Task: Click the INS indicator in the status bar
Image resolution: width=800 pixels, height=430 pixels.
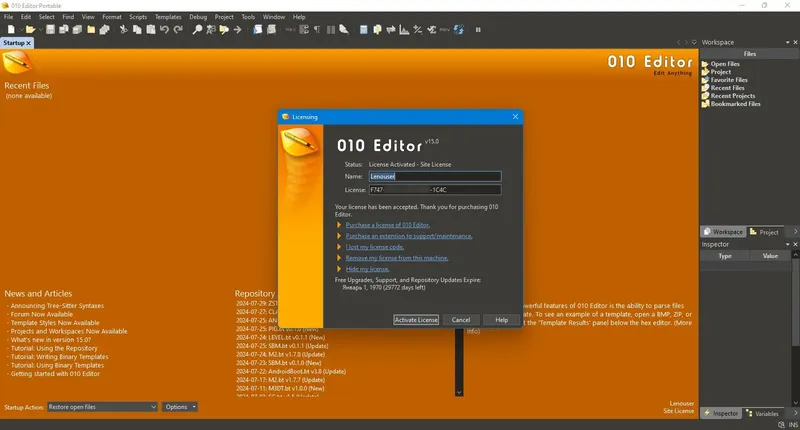Action: click(x=793, y=424)
